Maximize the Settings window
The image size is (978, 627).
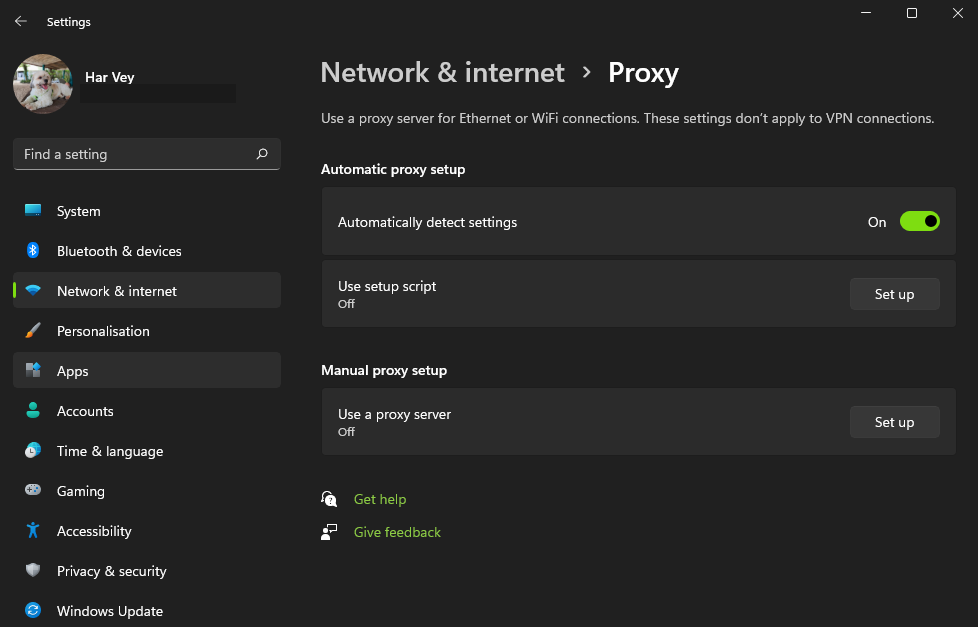pyautogui.click(x=912, y=13)
